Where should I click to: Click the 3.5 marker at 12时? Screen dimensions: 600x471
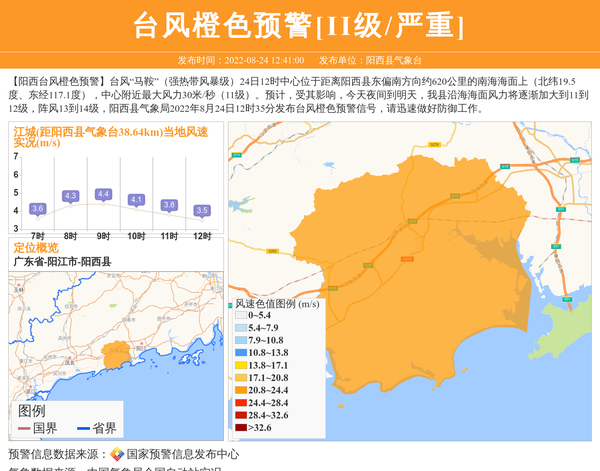[202, 210]
